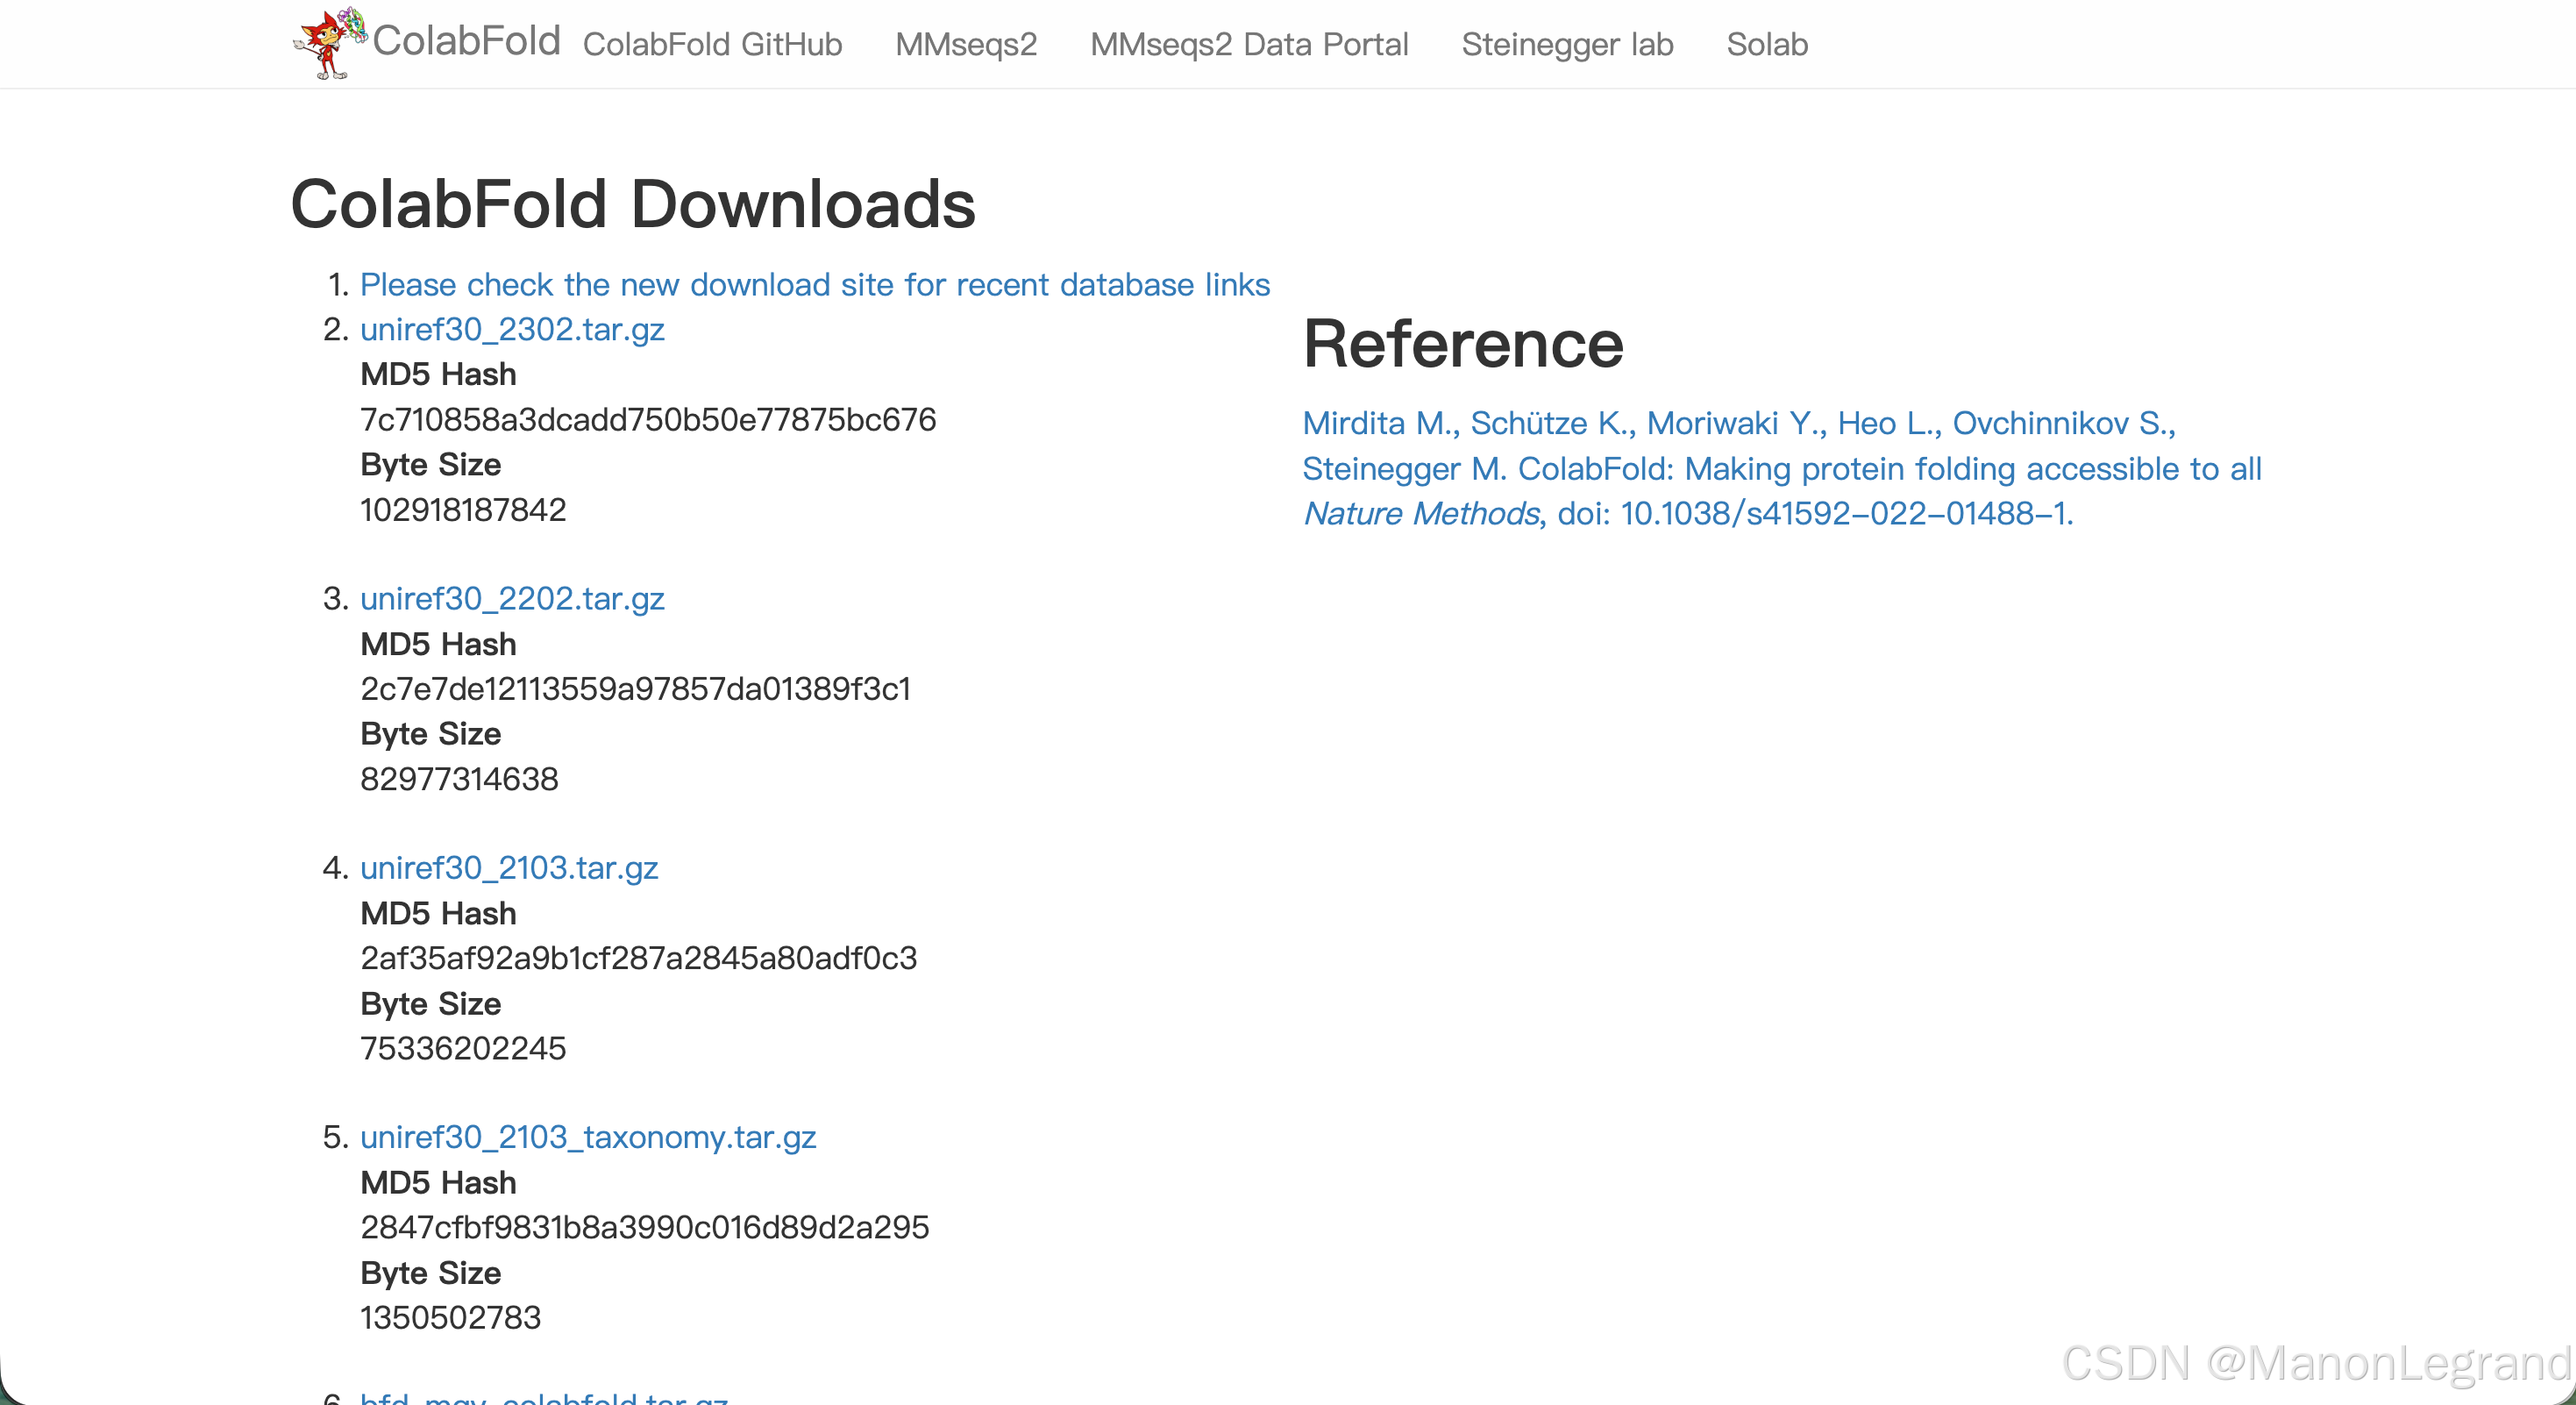Click the Byte Size label under uniref30_2202
Screen dimensions: 2576x1405
(x=431, y=734)
